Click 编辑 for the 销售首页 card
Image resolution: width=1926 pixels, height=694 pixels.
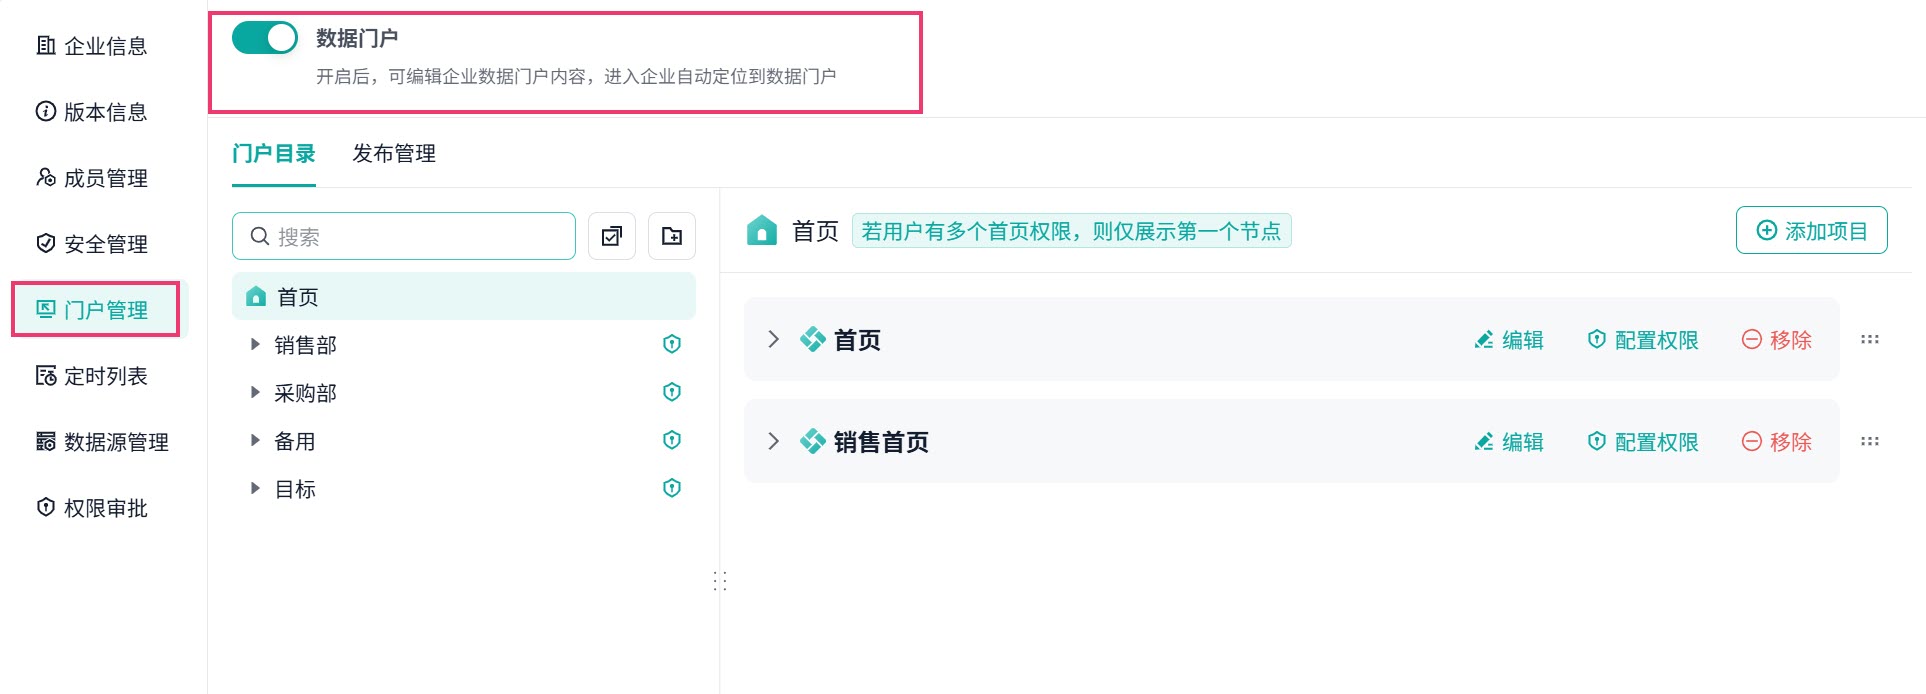1509,442
